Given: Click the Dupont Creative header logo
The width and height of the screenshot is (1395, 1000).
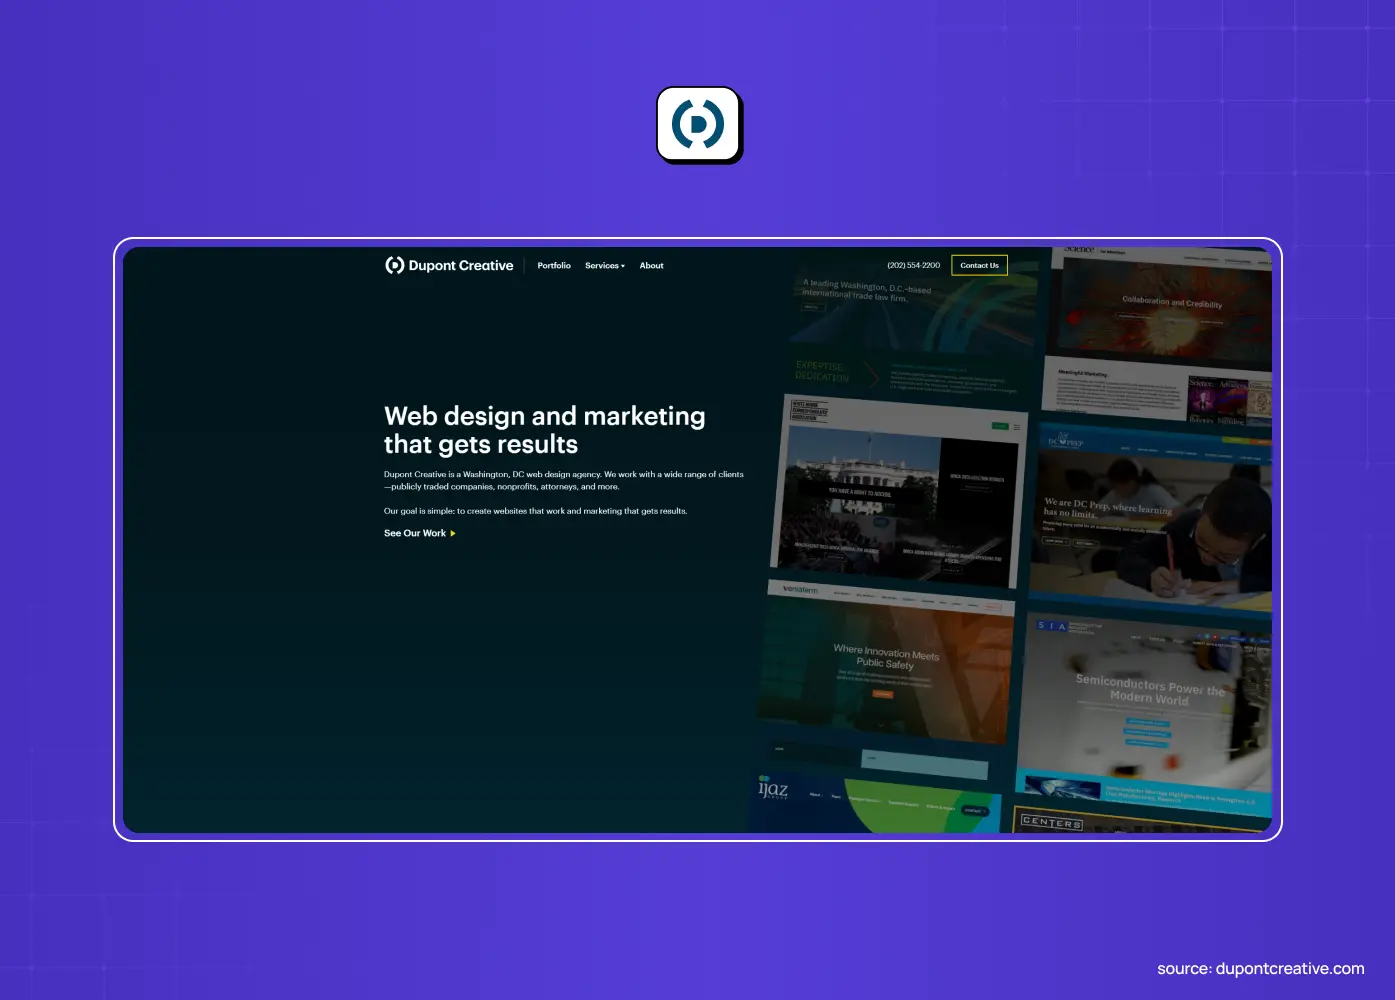Looking at the screenshot, I should (x=449, y=265).
